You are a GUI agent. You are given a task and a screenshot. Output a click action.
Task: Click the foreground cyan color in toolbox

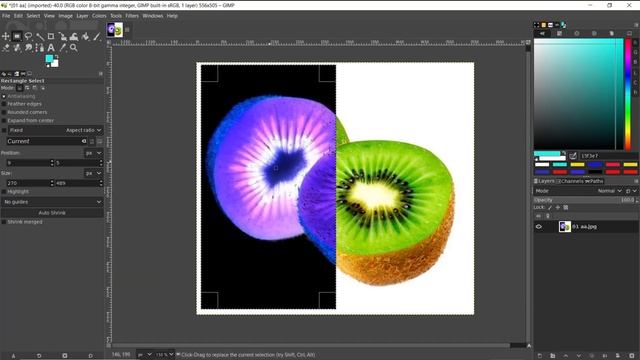coord(49,59)
